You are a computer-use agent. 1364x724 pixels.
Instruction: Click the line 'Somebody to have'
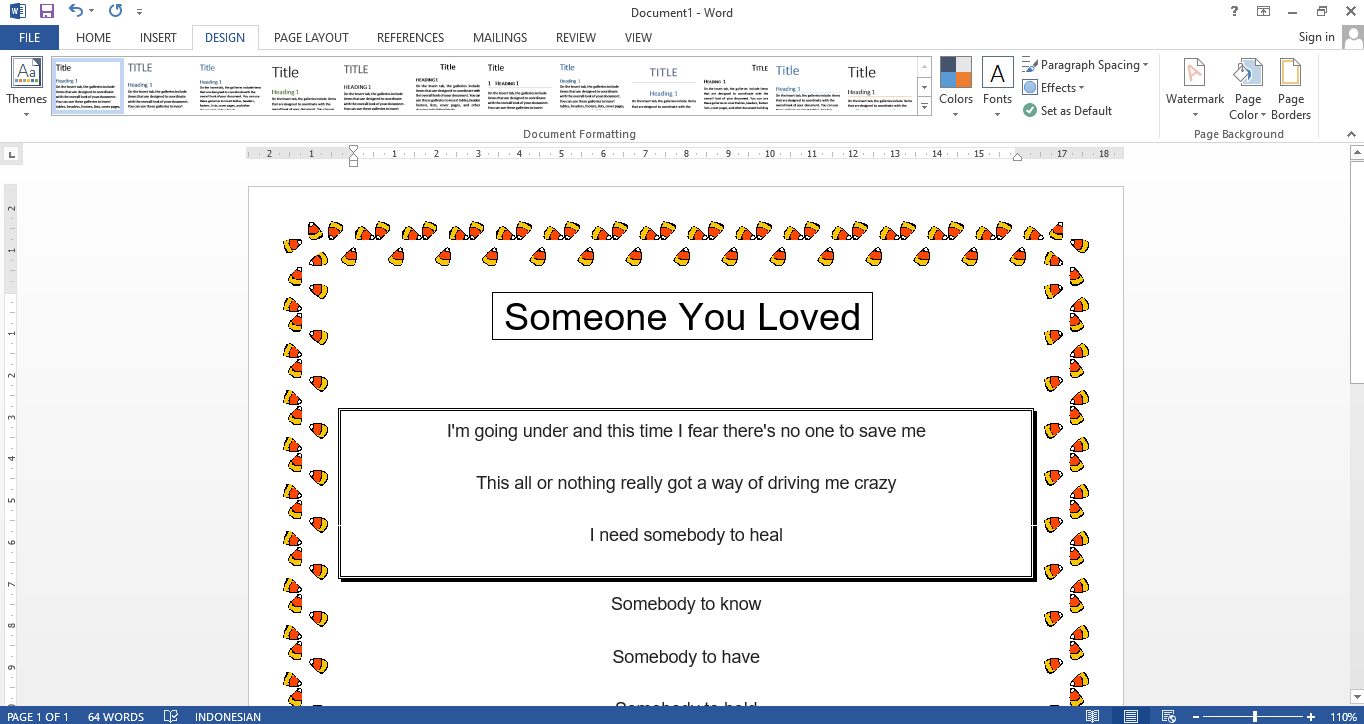point(686,657)
